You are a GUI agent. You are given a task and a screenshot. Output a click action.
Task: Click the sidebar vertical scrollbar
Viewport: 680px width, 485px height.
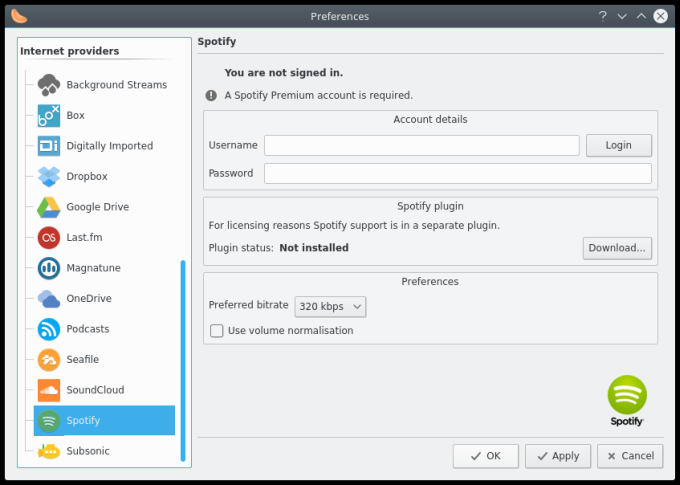[183, 360]
